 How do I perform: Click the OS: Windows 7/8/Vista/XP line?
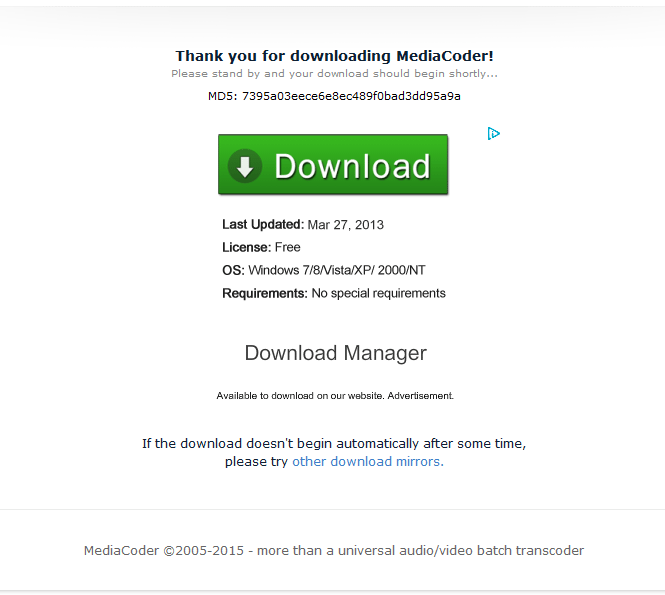point(324,270)
